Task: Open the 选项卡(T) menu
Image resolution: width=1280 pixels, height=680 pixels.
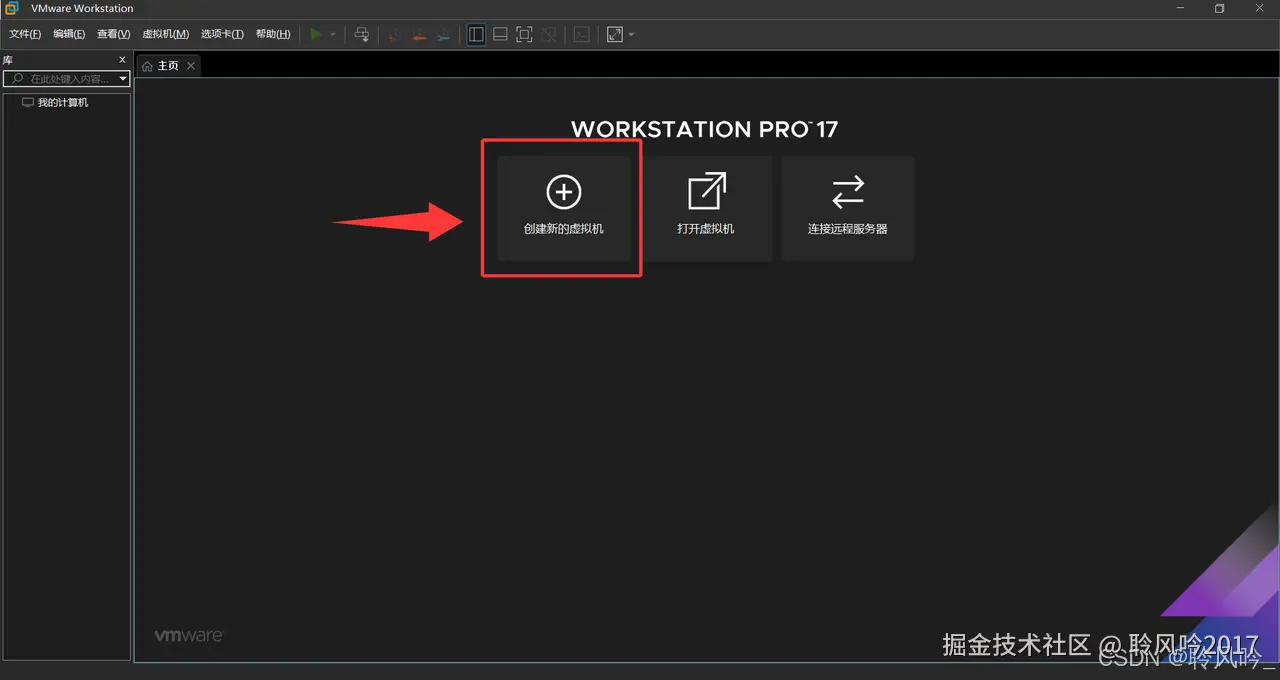Action: pyautogui.click(x=222, y=34)
